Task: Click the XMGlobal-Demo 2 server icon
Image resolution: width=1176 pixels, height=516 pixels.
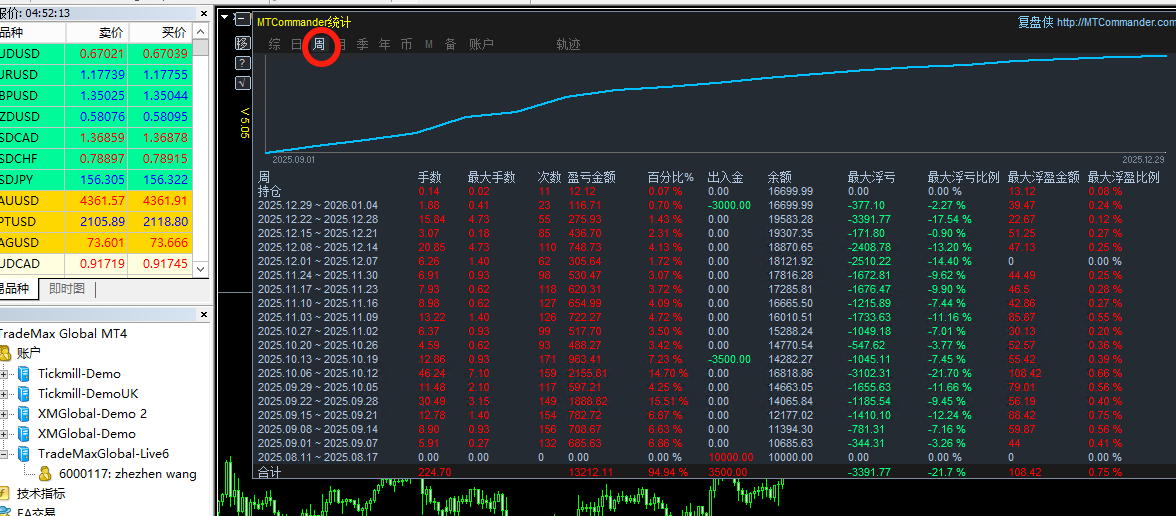Action: point(24,414)
